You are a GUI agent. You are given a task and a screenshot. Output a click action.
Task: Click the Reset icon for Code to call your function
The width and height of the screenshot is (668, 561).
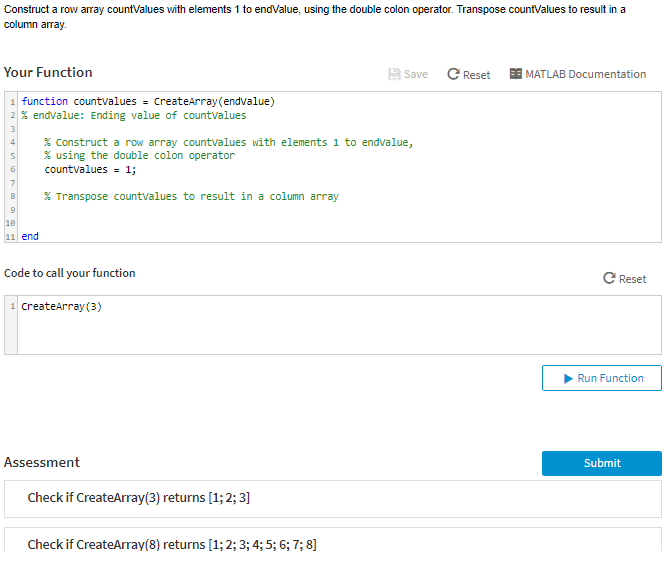click(x=609, y=278)
